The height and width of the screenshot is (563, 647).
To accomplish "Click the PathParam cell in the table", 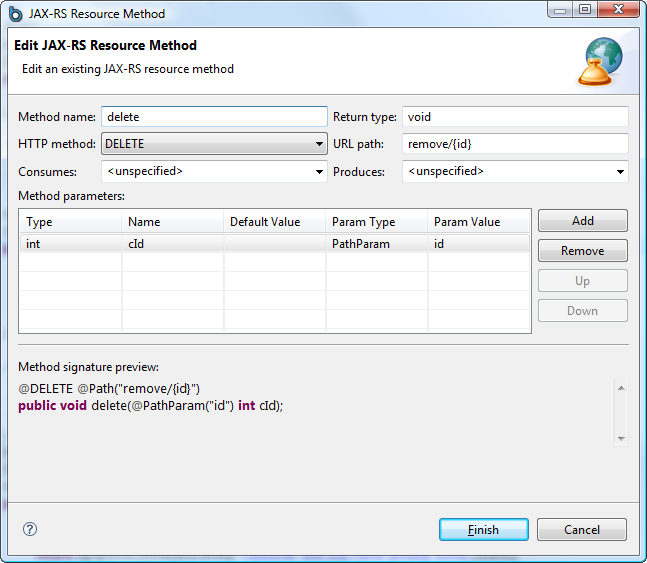I will click(x=376, y=244).
